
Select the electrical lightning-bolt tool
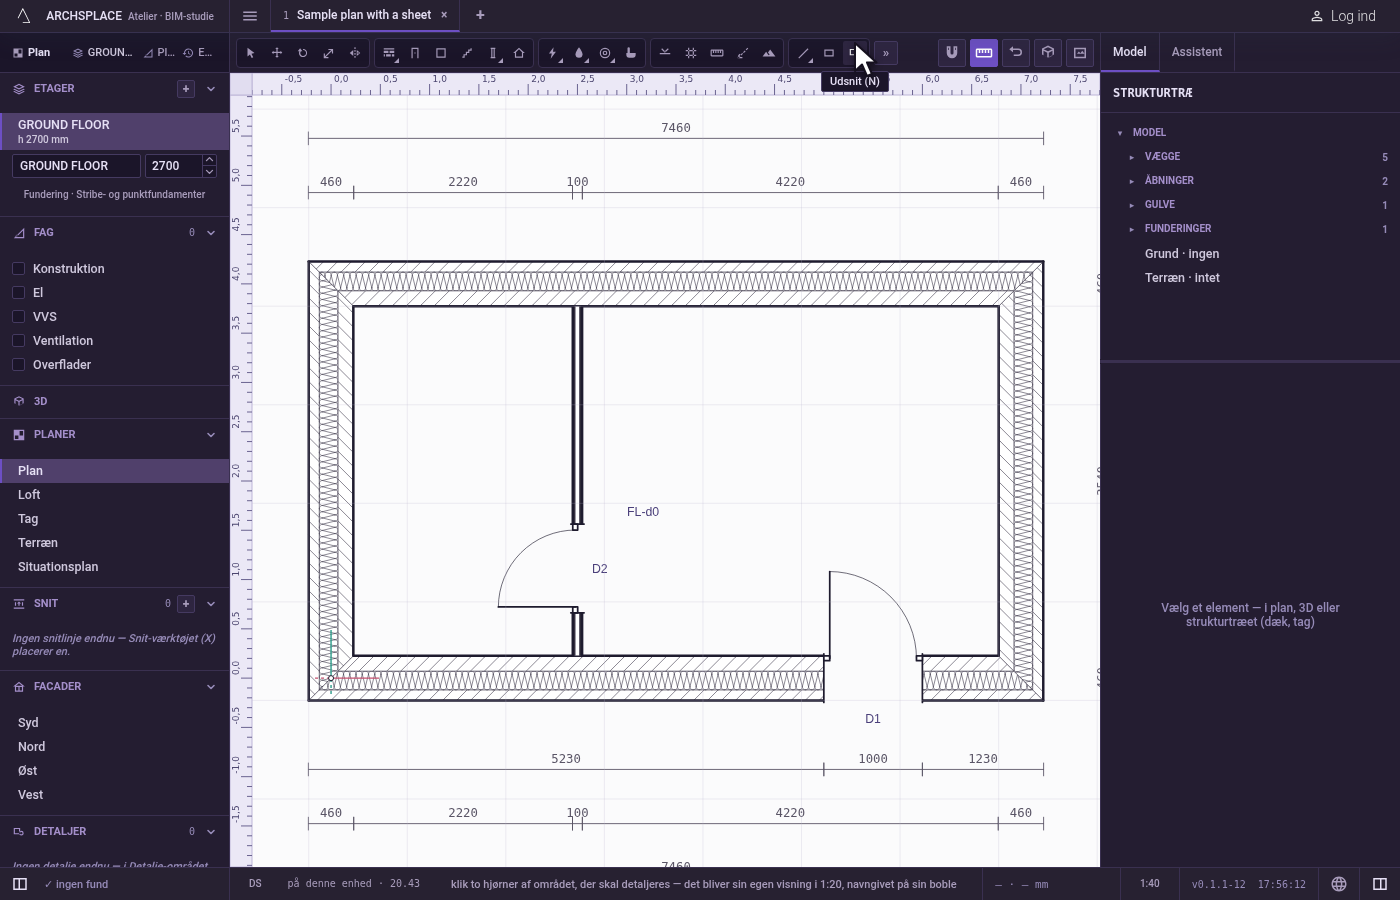(553, 53)
